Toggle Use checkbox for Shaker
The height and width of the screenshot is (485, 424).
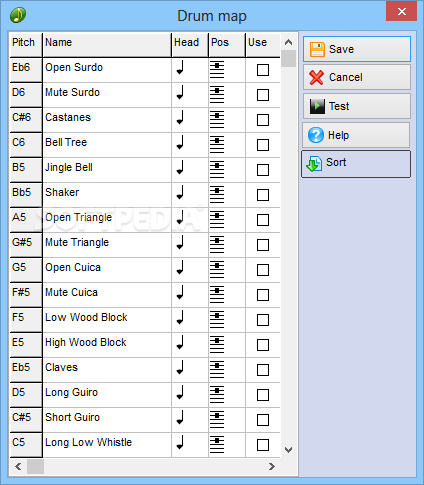[x=263, y=195]
